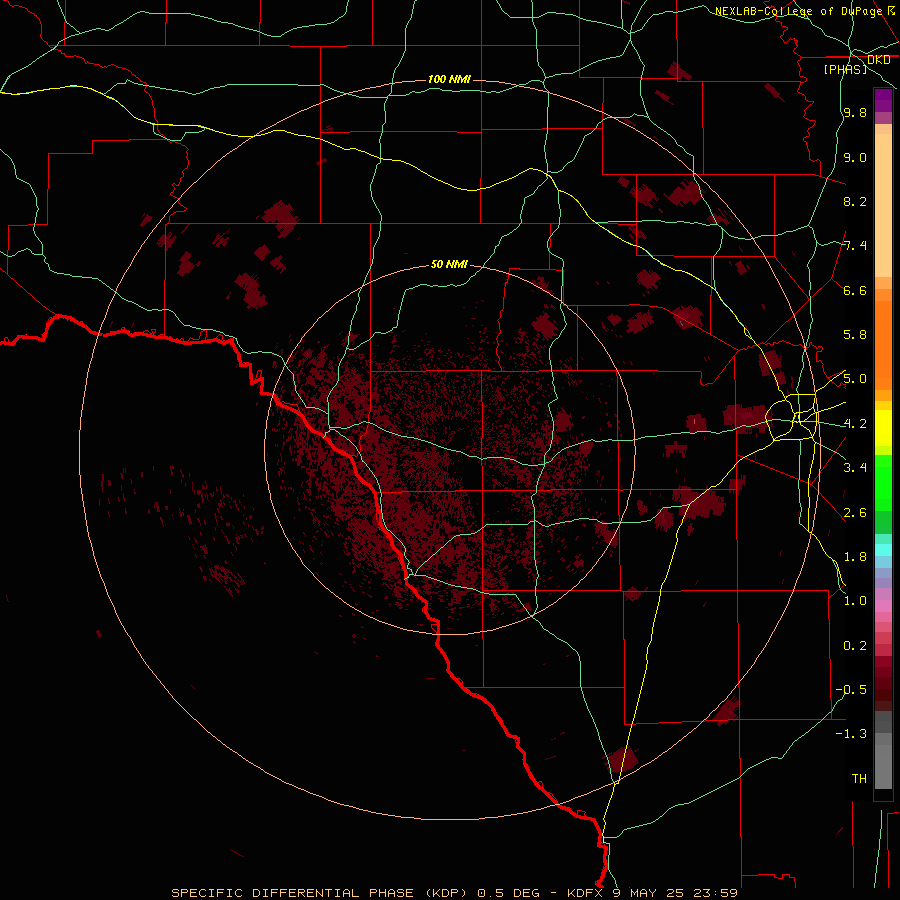The width and height of the screenshot is (900, 900).
Task: Click the dark orange band of the color bar
Action: [x=883, y=345]
